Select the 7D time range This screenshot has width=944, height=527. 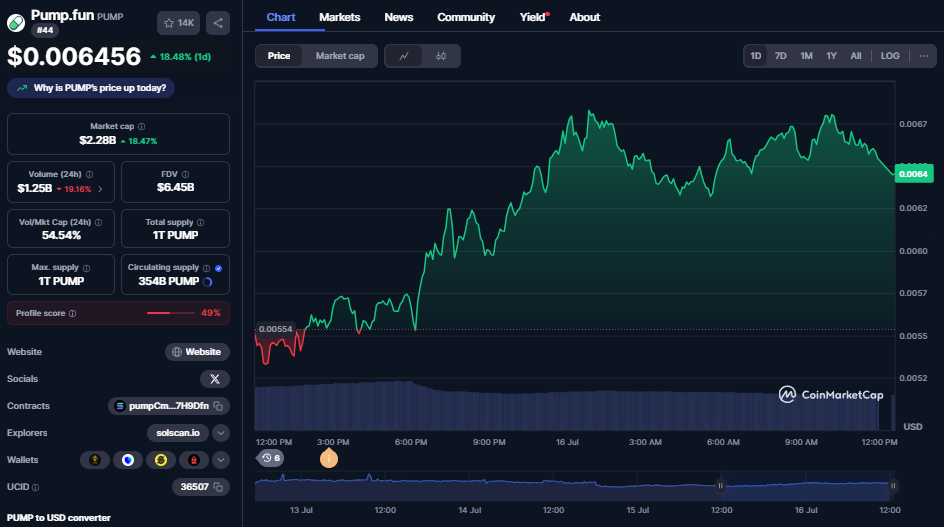click(781, 56)
